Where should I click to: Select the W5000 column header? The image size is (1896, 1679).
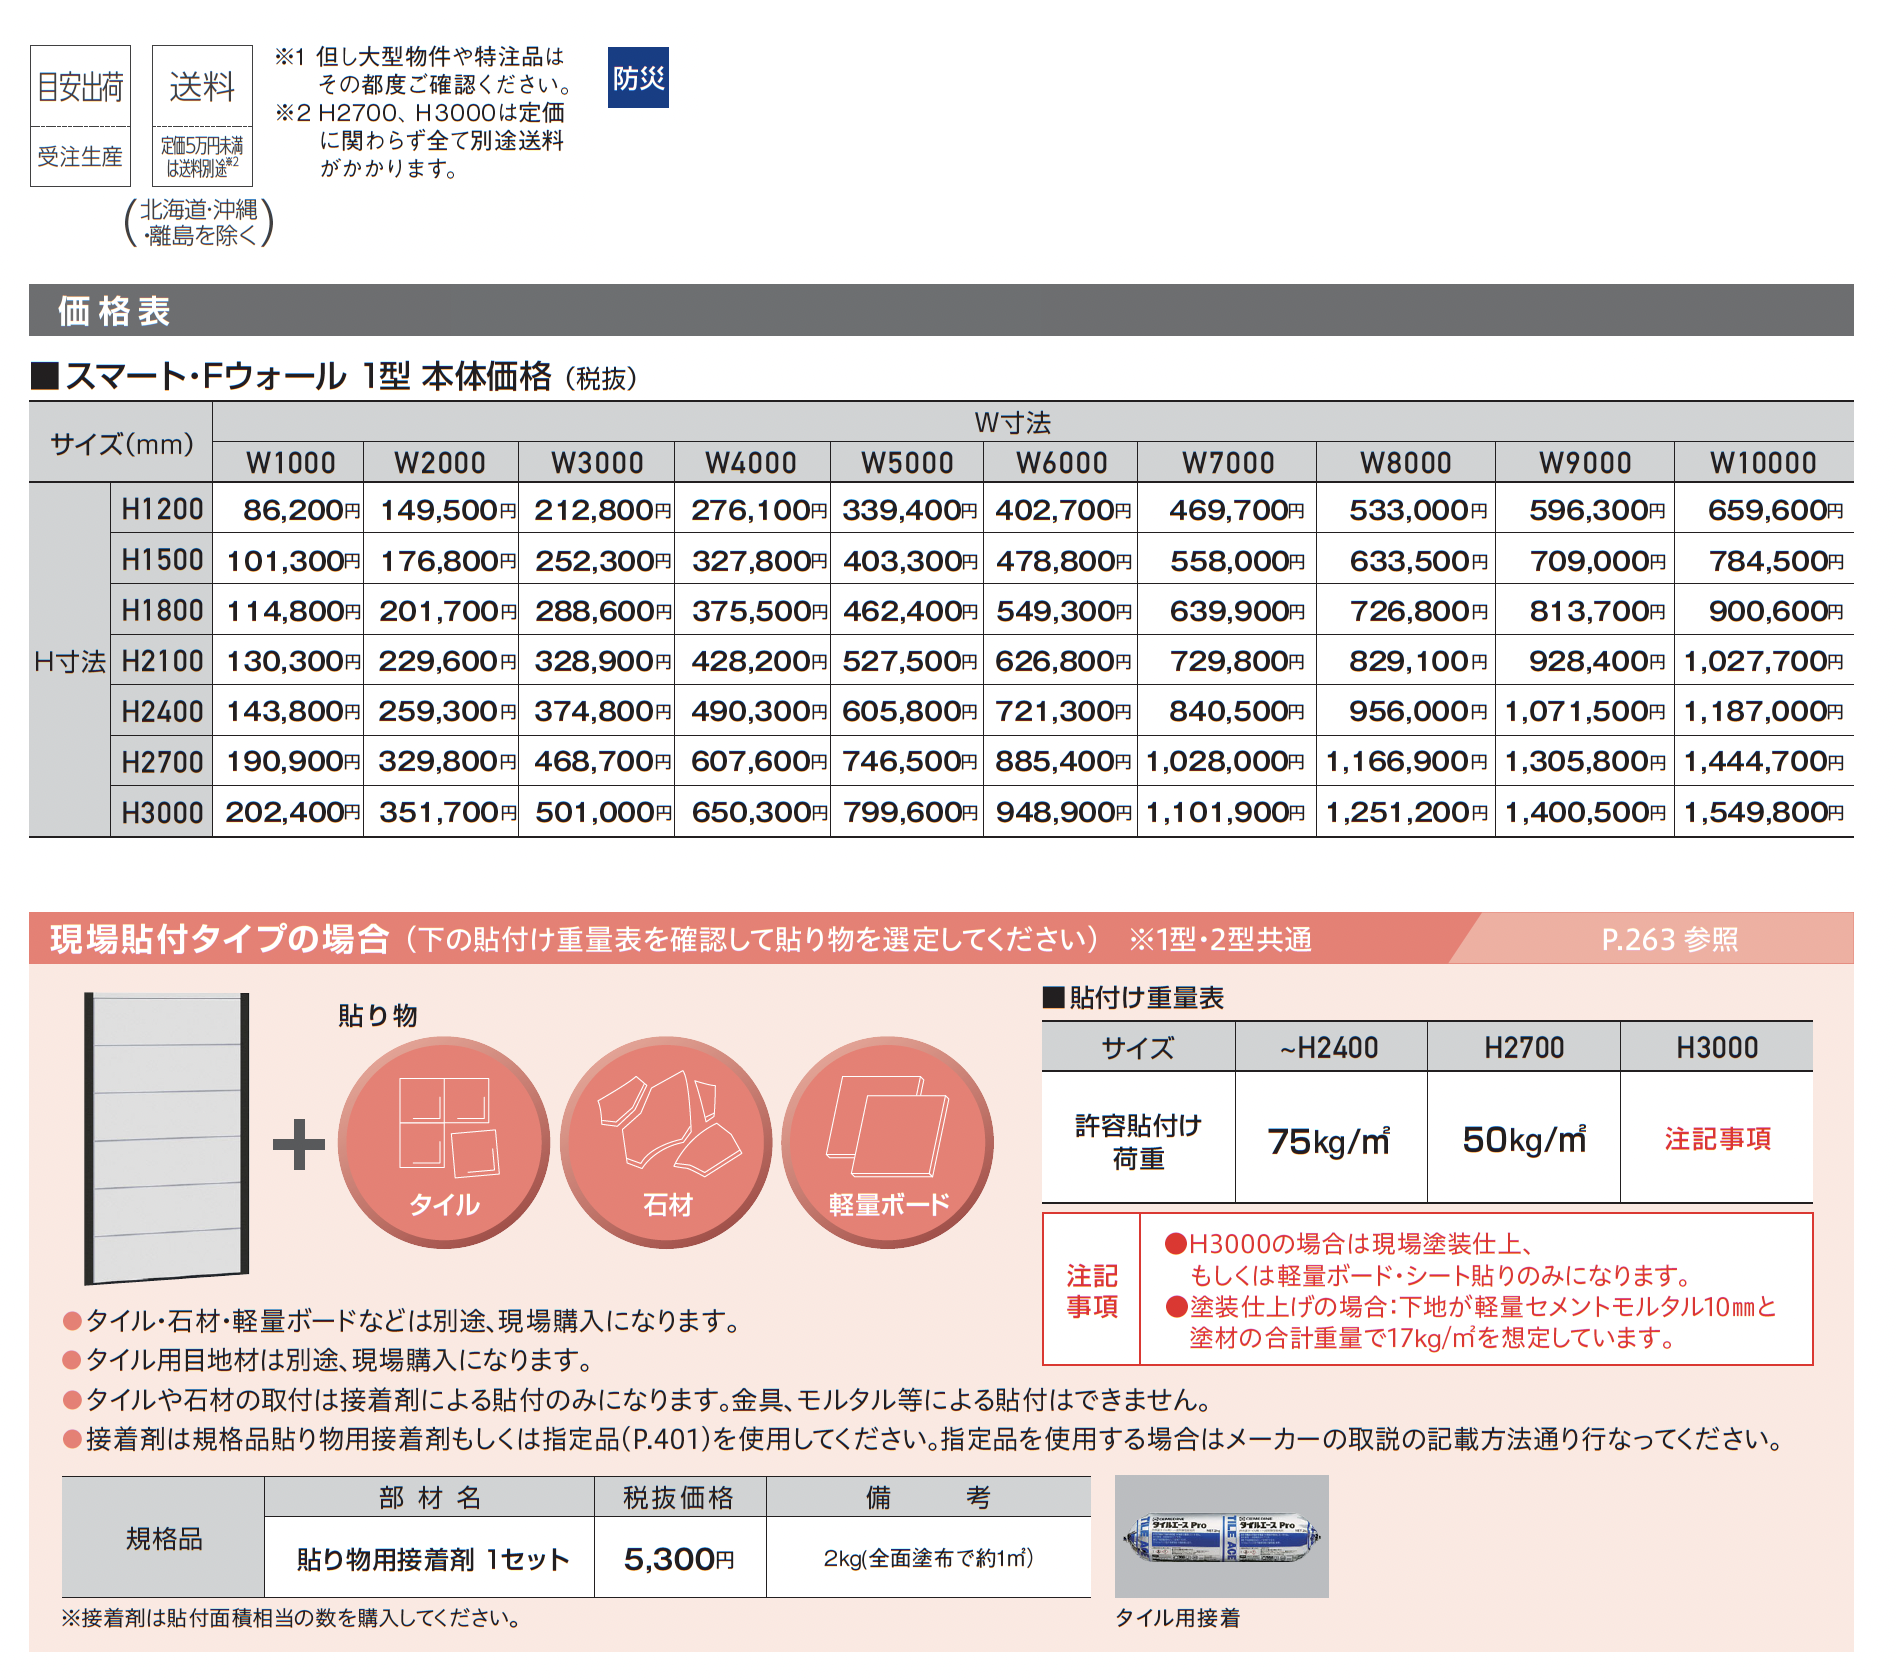click(x=907, y=463)
